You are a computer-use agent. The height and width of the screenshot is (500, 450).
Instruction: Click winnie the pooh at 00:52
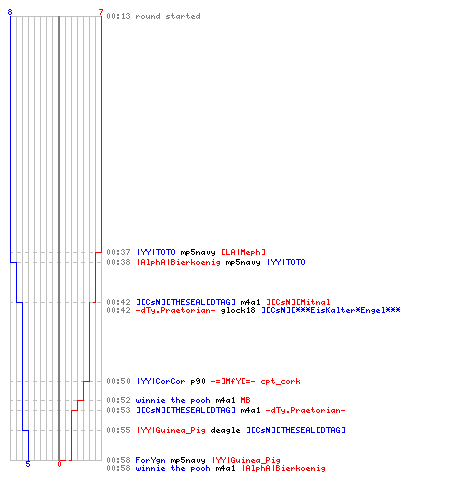(173, 400)
